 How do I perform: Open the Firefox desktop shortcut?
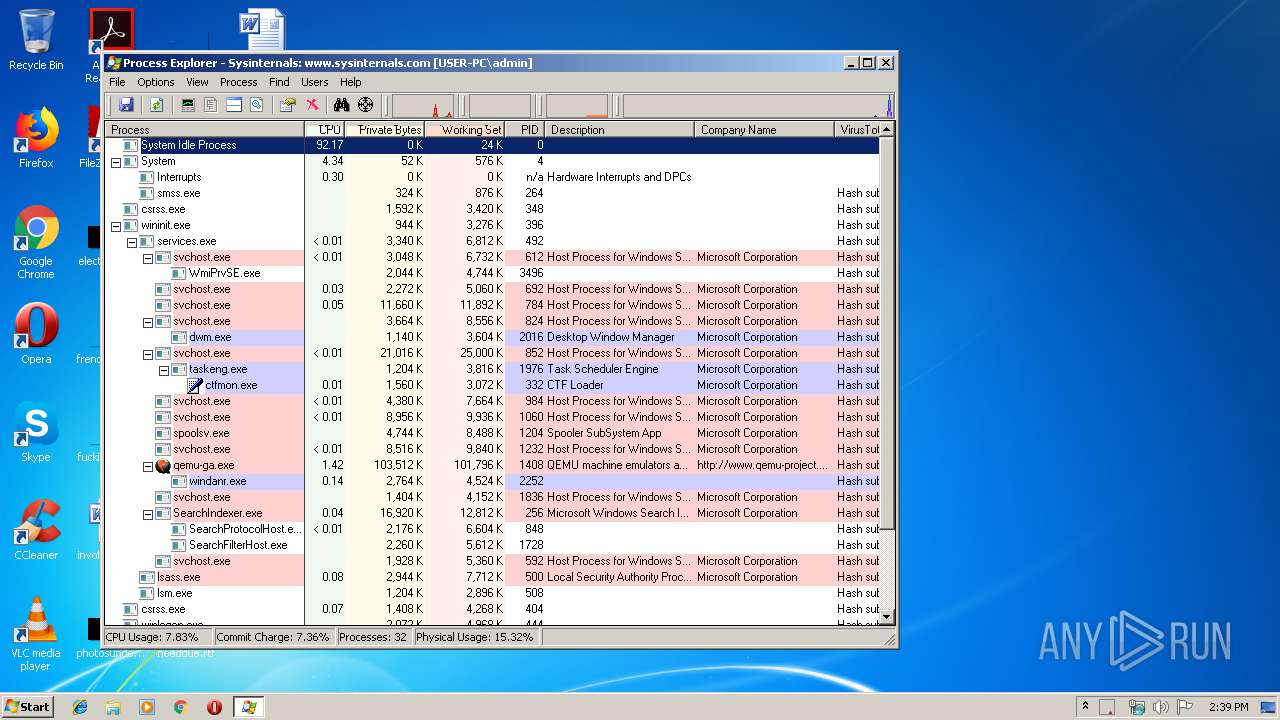pos(36,138)
